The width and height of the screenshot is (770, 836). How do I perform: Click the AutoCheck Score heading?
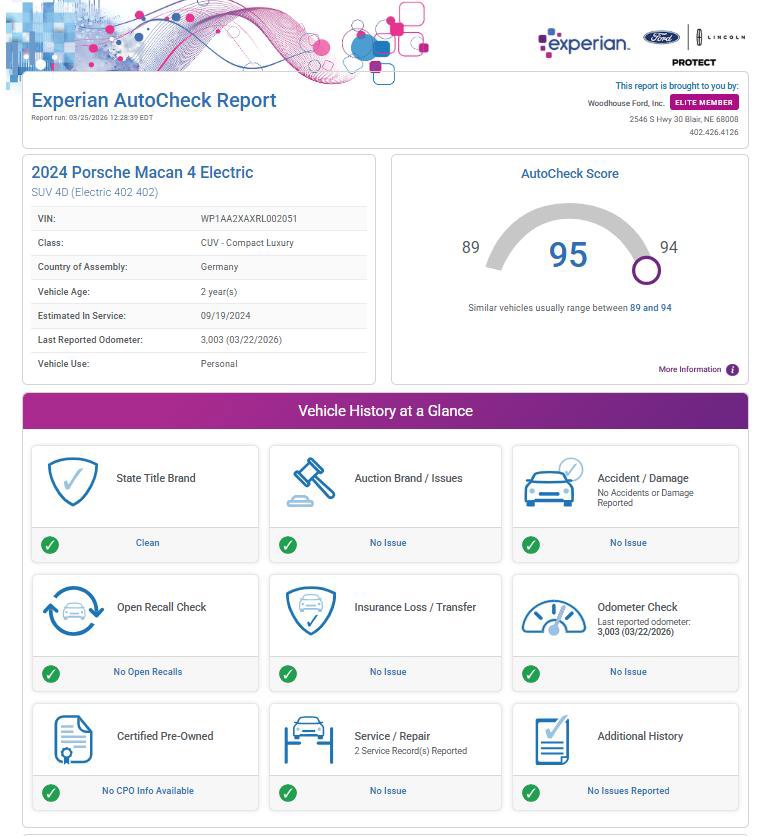click(x=570, y=174)
